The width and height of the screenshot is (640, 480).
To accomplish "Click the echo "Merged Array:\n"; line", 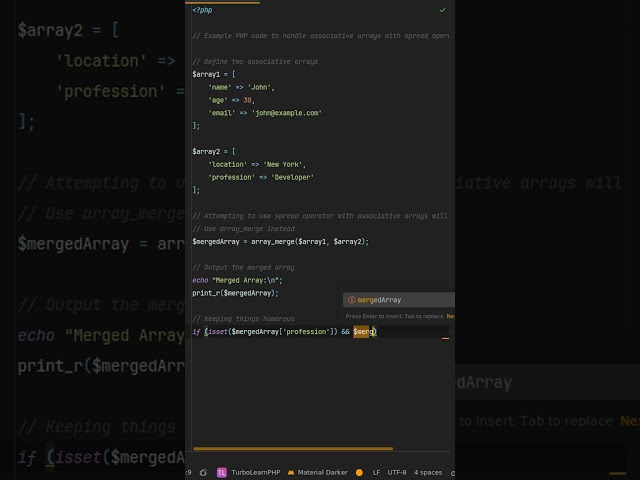I will 237,280.
